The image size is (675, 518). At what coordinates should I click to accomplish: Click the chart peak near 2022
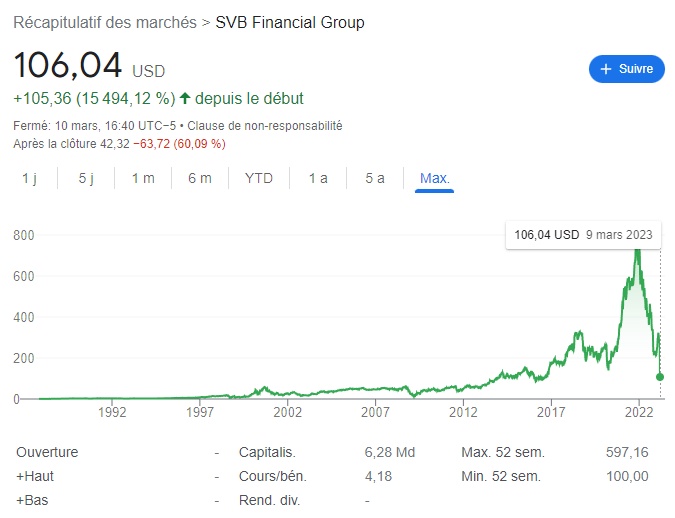point(637,250)
